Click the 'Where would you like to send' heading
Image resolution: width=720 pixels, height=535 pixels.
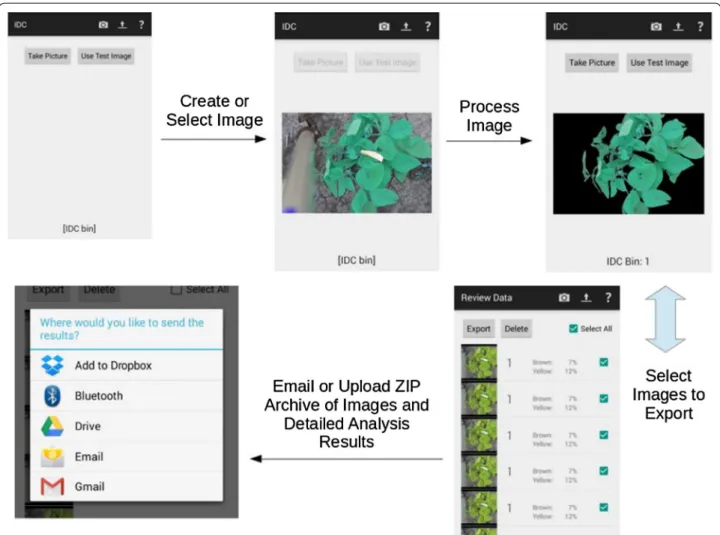click(122, 329)
